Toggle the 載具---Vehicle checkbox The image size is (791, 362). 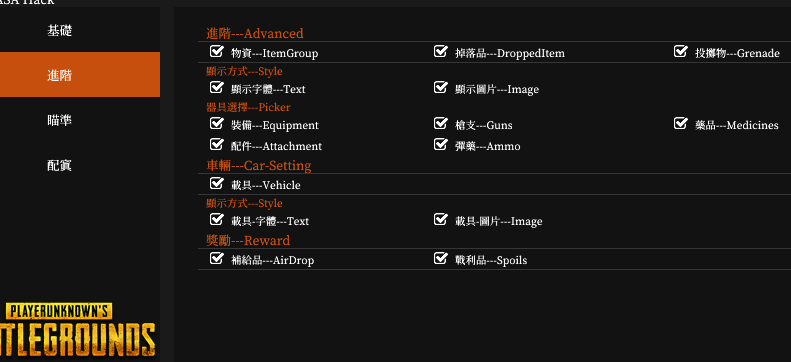216,184
